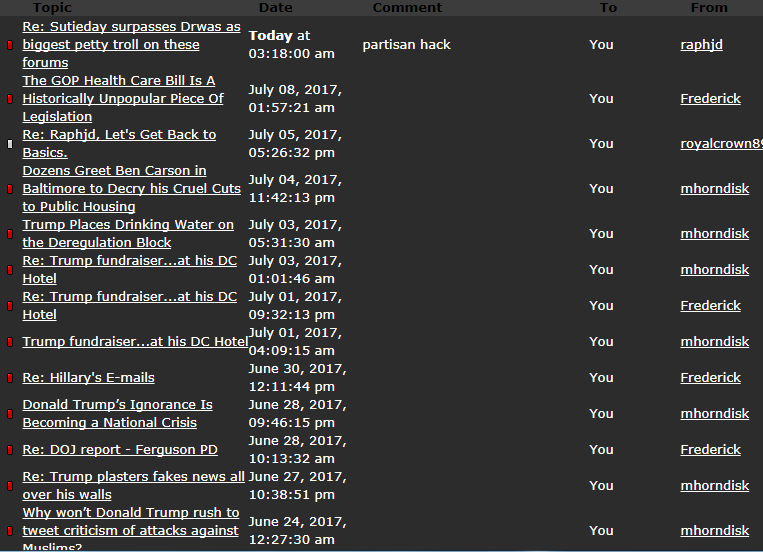Open mhorndisk's profile on Ben Carson row

coord(714,188)
